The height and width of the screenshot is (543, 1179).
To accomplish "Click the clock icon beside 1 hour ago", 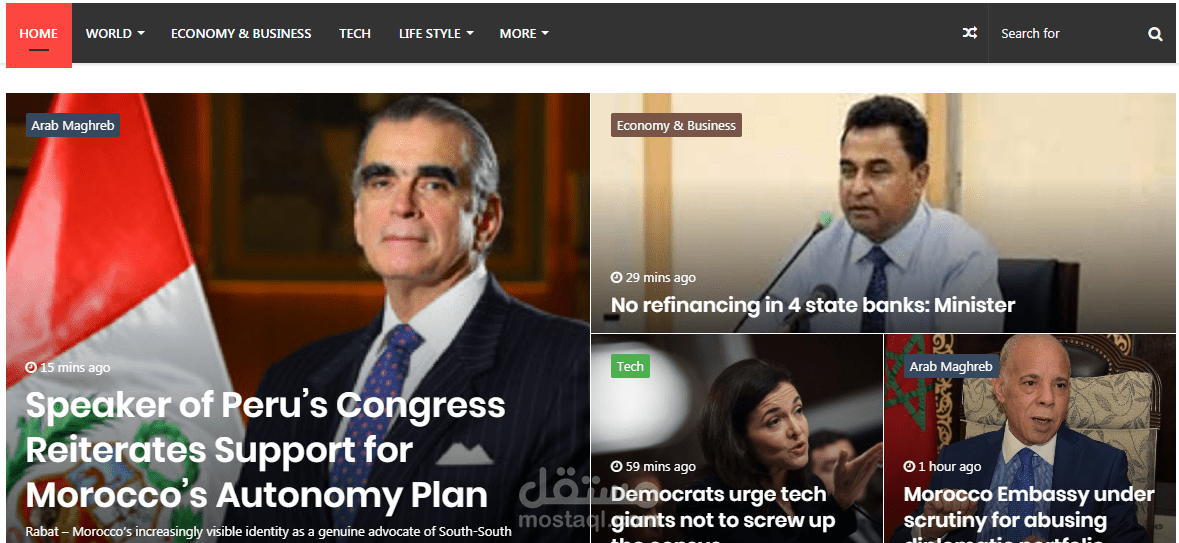I will (x=909, y=466).
